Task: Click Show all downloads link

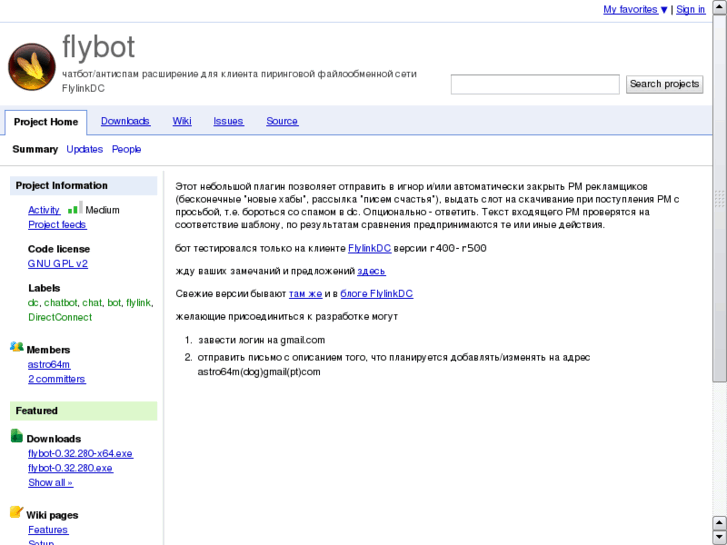Action: [x=50, y=482]
